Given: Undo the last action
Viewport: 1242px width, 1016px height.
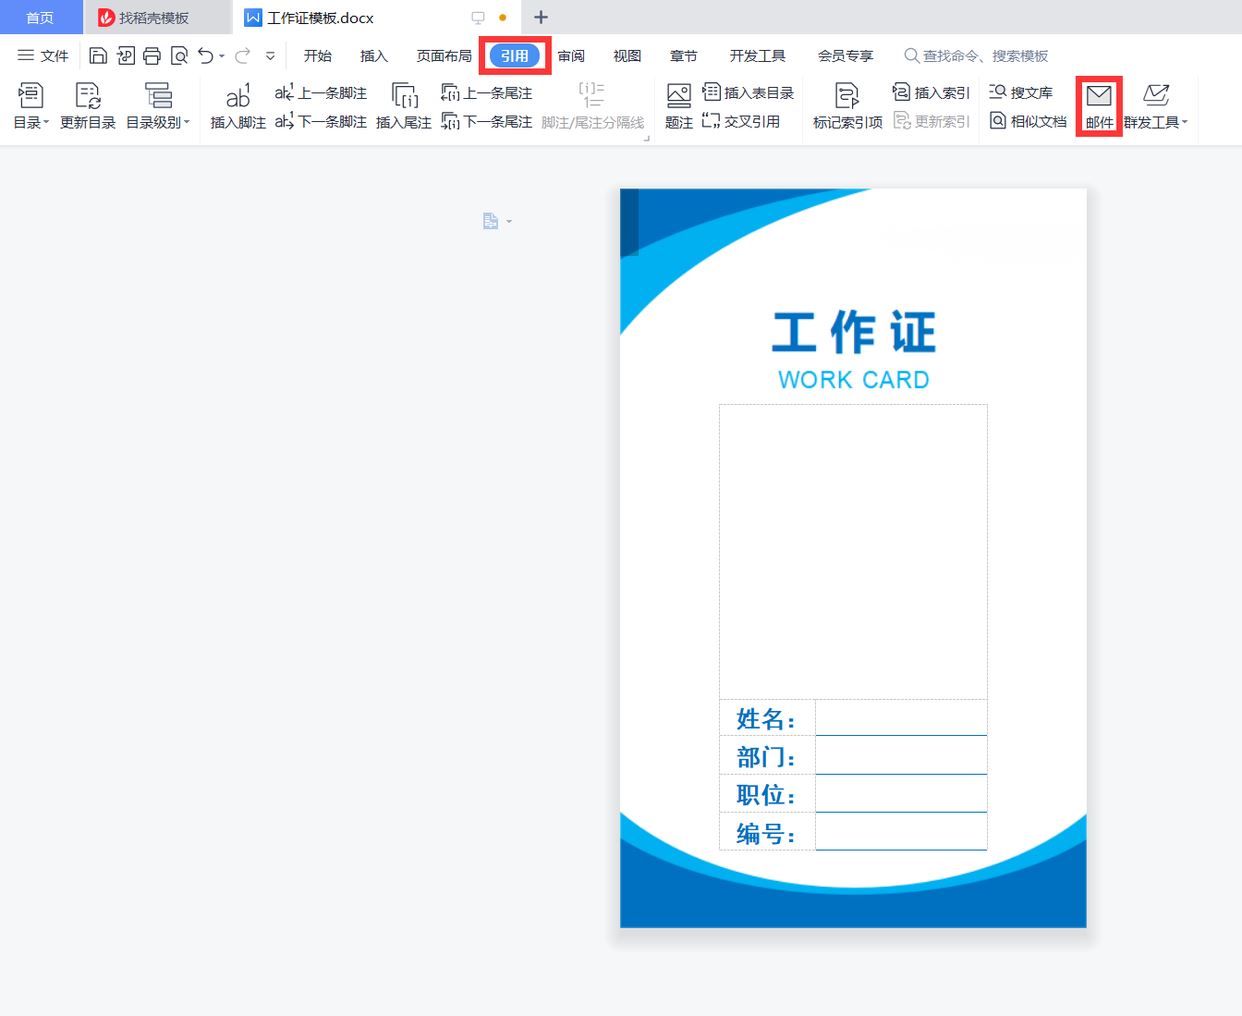Looking at the screenshot, I should point(205,56).
